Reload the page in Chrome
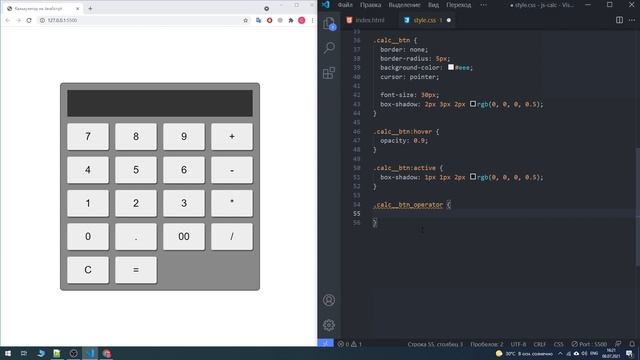 [29, 20]
